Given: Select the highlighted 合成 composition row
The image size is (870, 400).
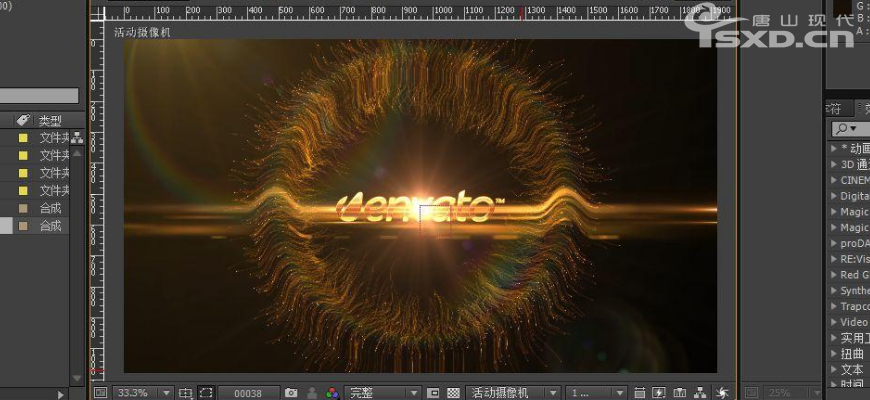Looking at the screenshot, I should (x=34, y=226).
